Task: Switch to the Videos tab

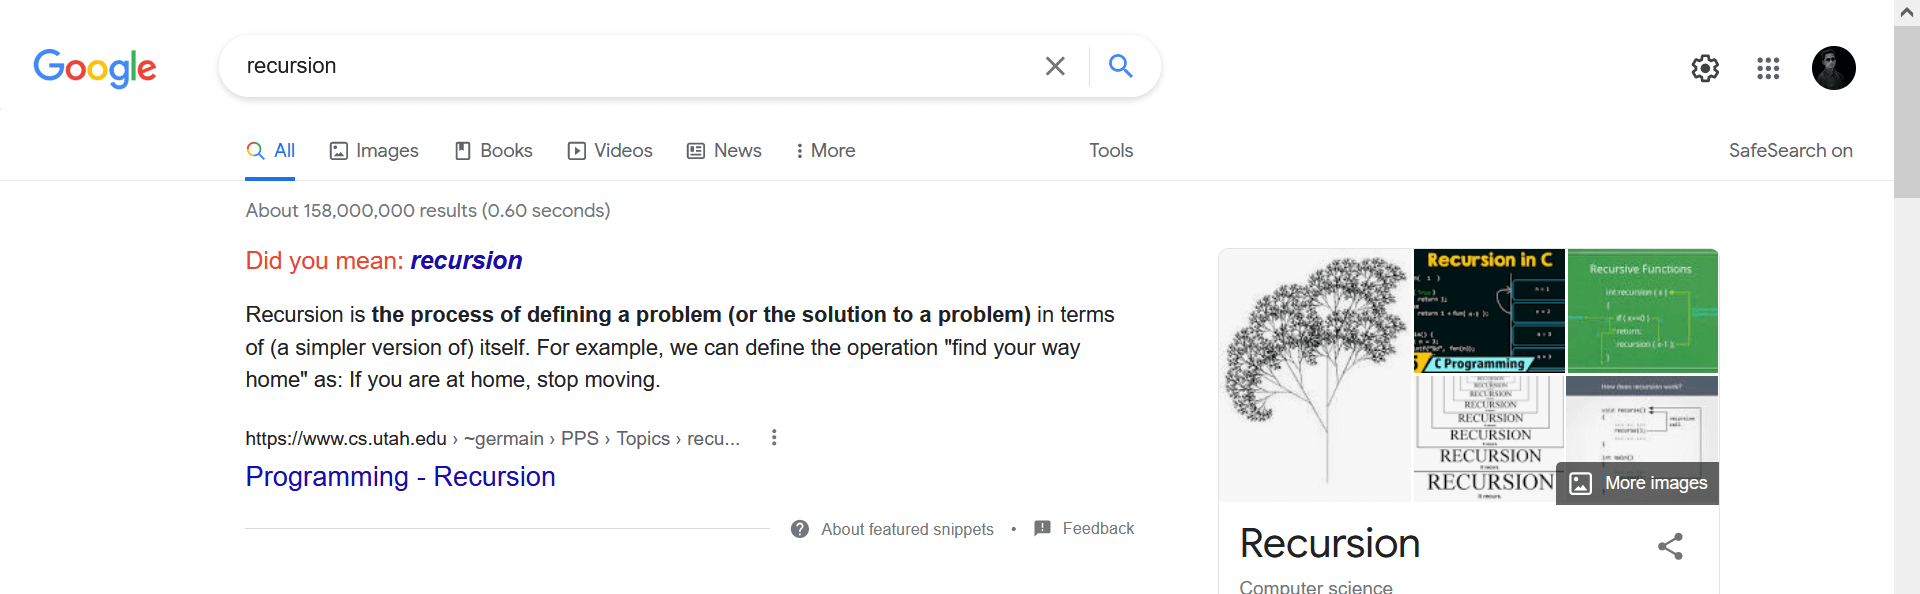Action: click(610, 150)
